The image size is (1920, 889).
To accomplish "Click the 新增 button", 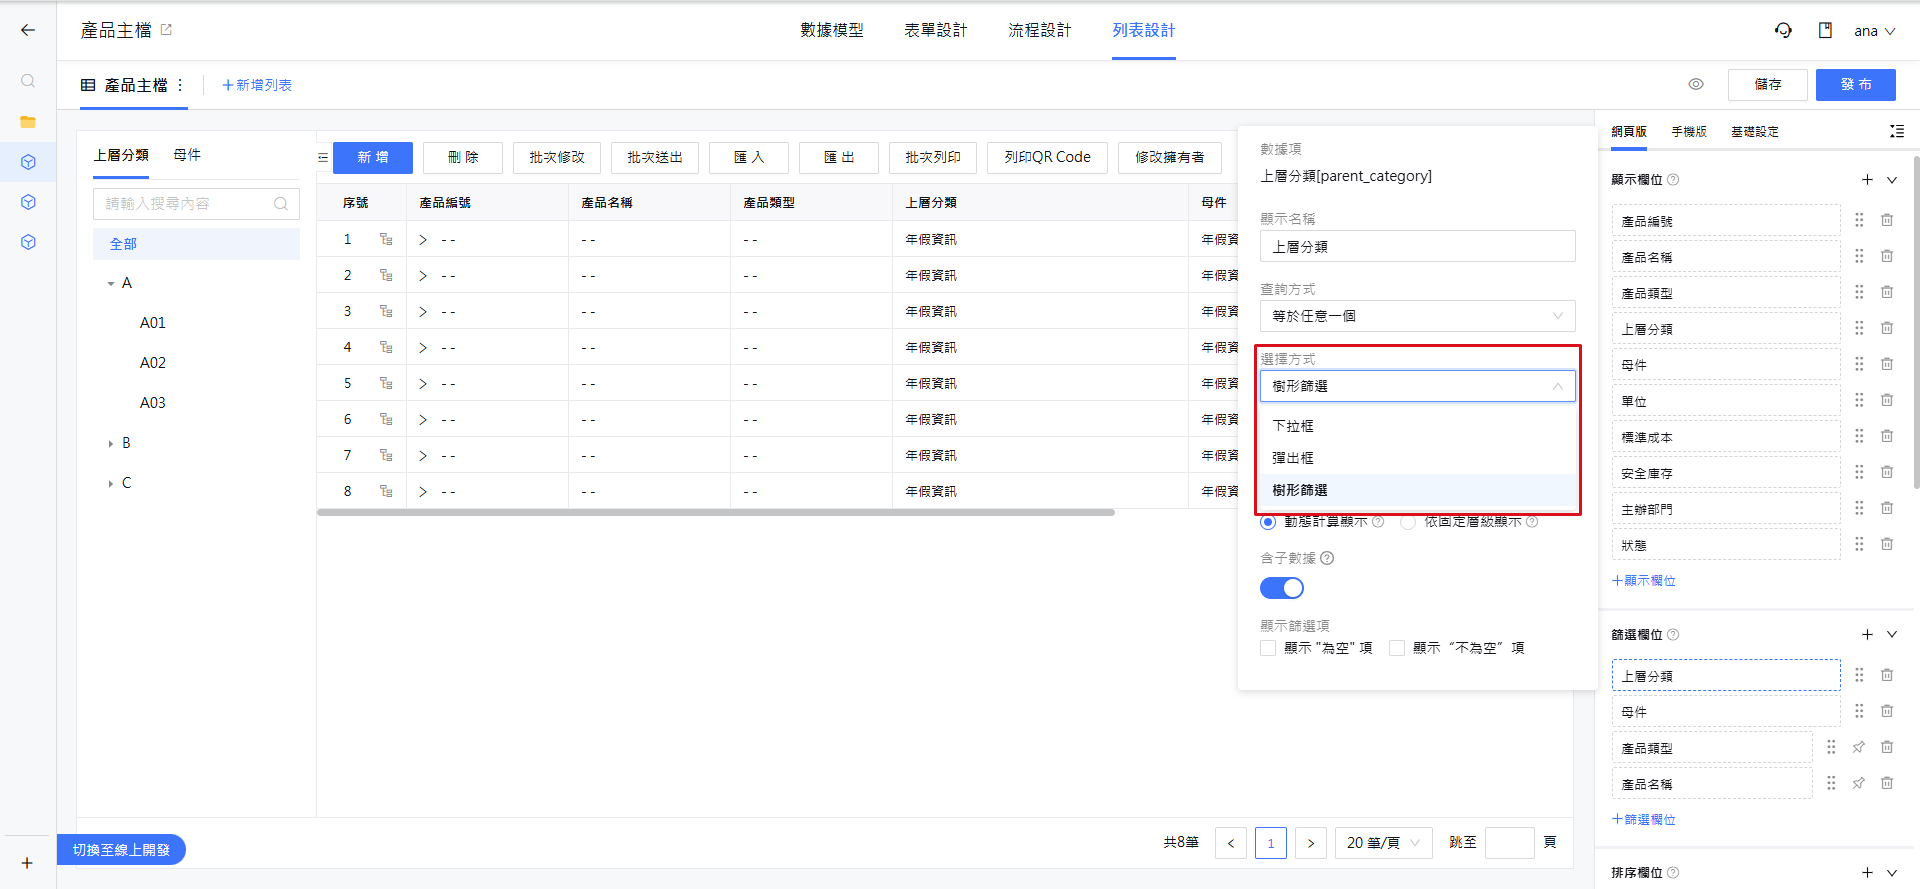I will [x=373, y=158].
